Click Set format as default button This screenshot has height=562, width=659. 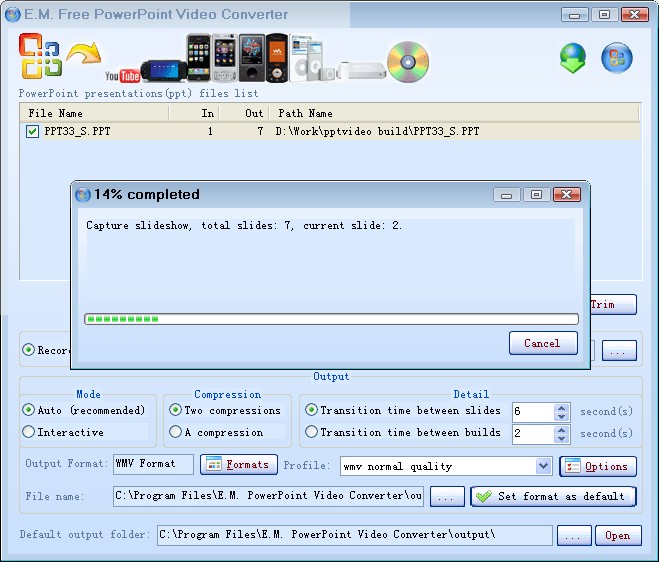click(x=553, y=496)
